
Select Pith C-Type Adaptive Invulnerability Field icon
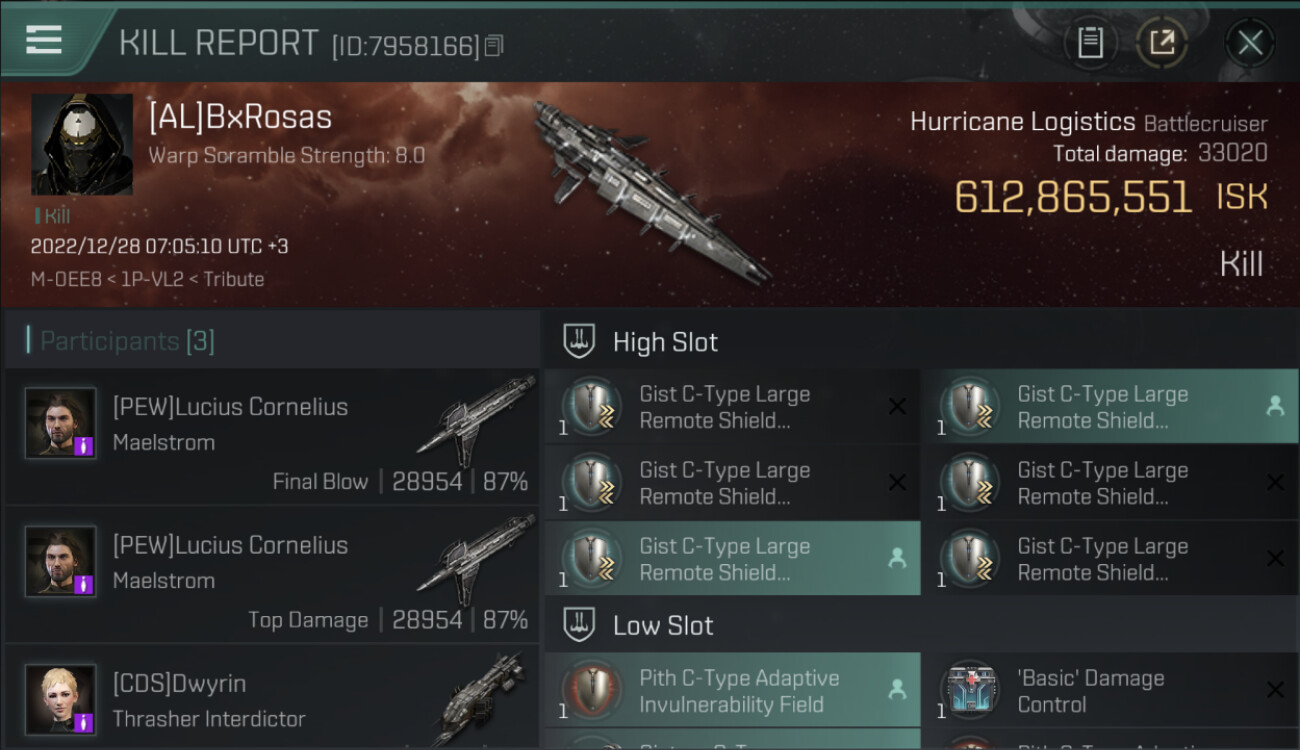point(592,691)
